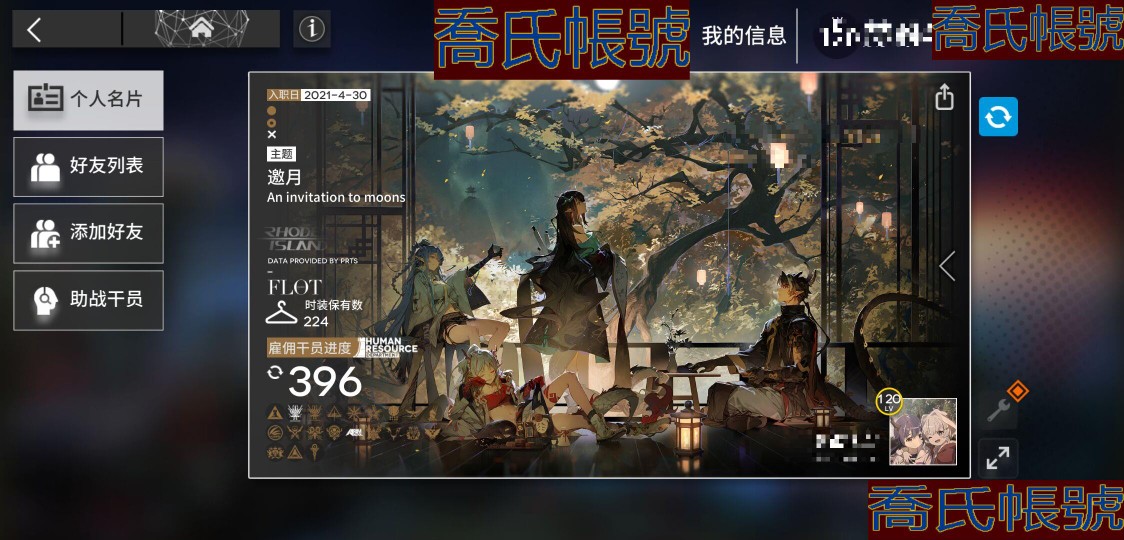Tap the player avatar thumbnail
Image resolution: width=1124 pixels, height=540 pixels.
coord(923,432)
